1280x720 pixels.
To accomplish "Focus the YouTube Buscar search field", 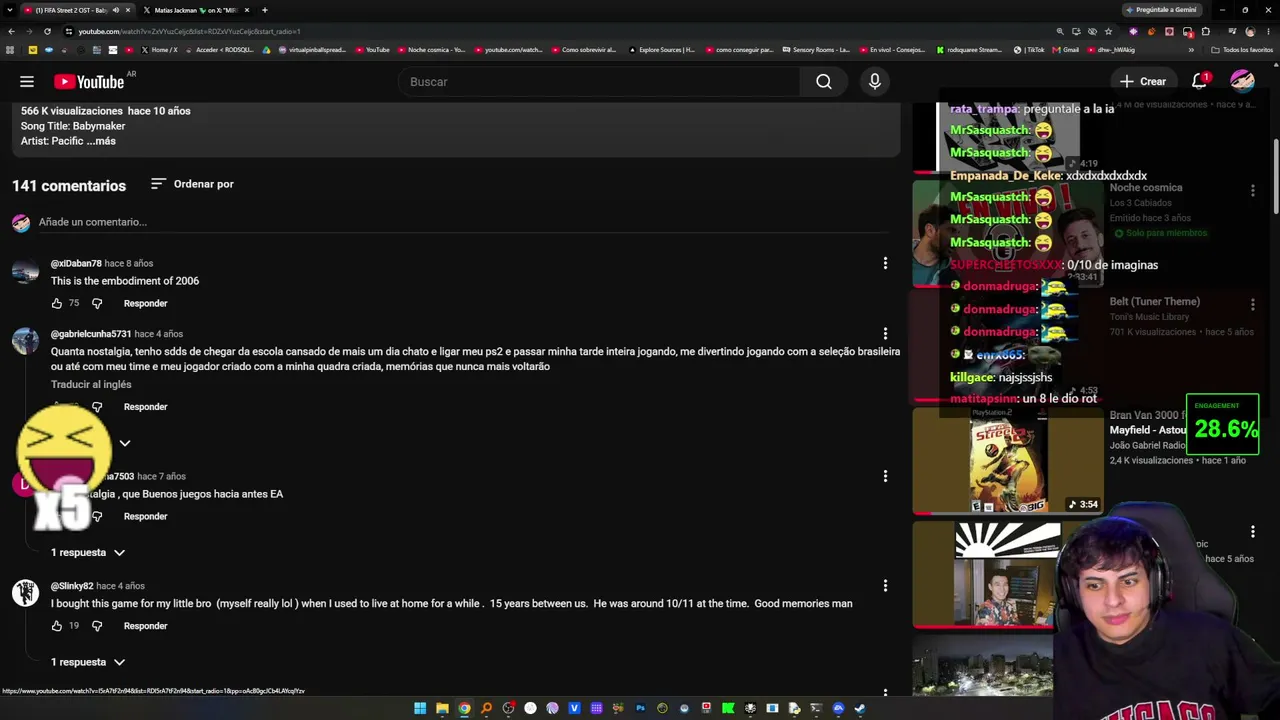I will (x=598, y=82).
